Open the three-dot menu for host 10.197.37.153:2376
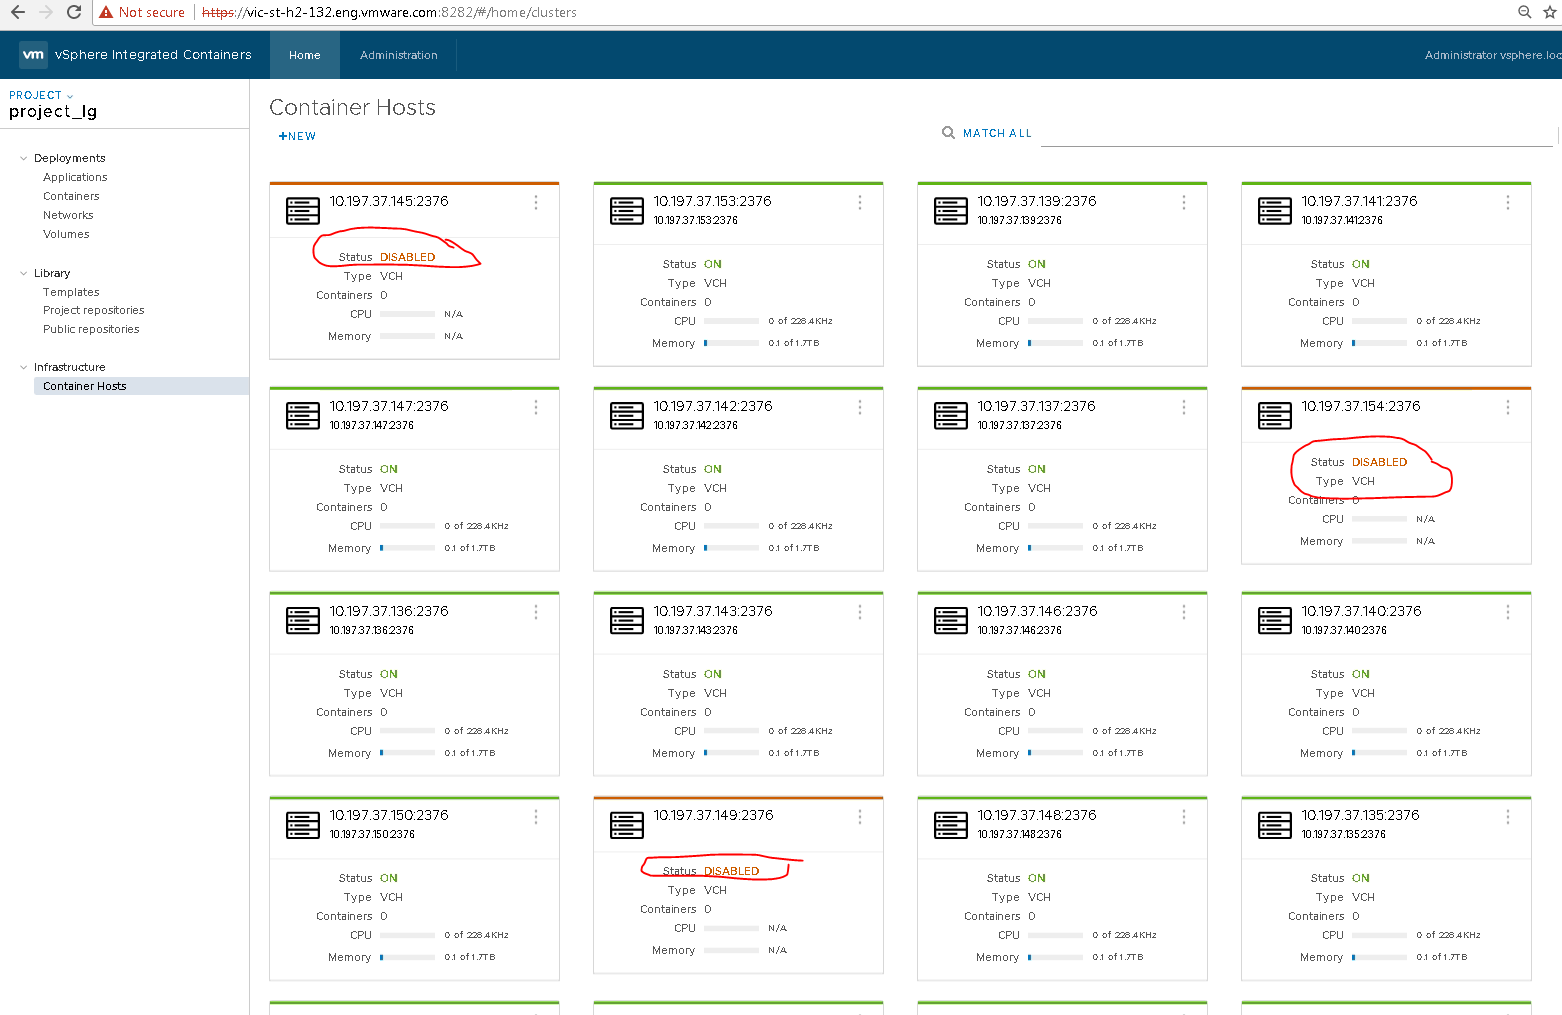The image size is (1562, 1015). point(860,202)
